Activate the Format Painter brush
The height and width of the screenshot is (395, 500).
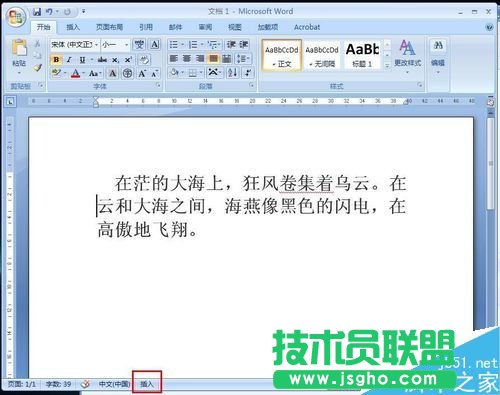[x=37, y=68]
